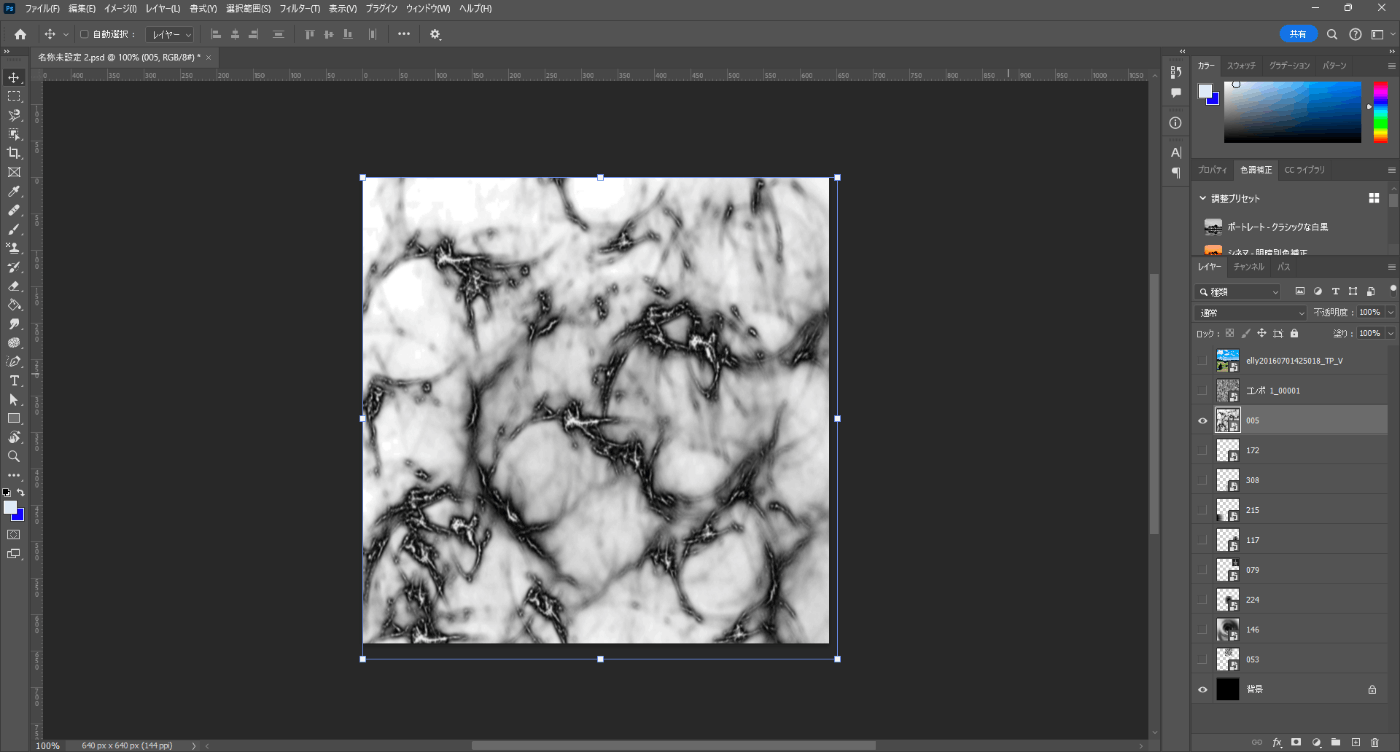Open the search icon in top bar
Screen dimensions: 1400x752
(x=1332, y=34)
